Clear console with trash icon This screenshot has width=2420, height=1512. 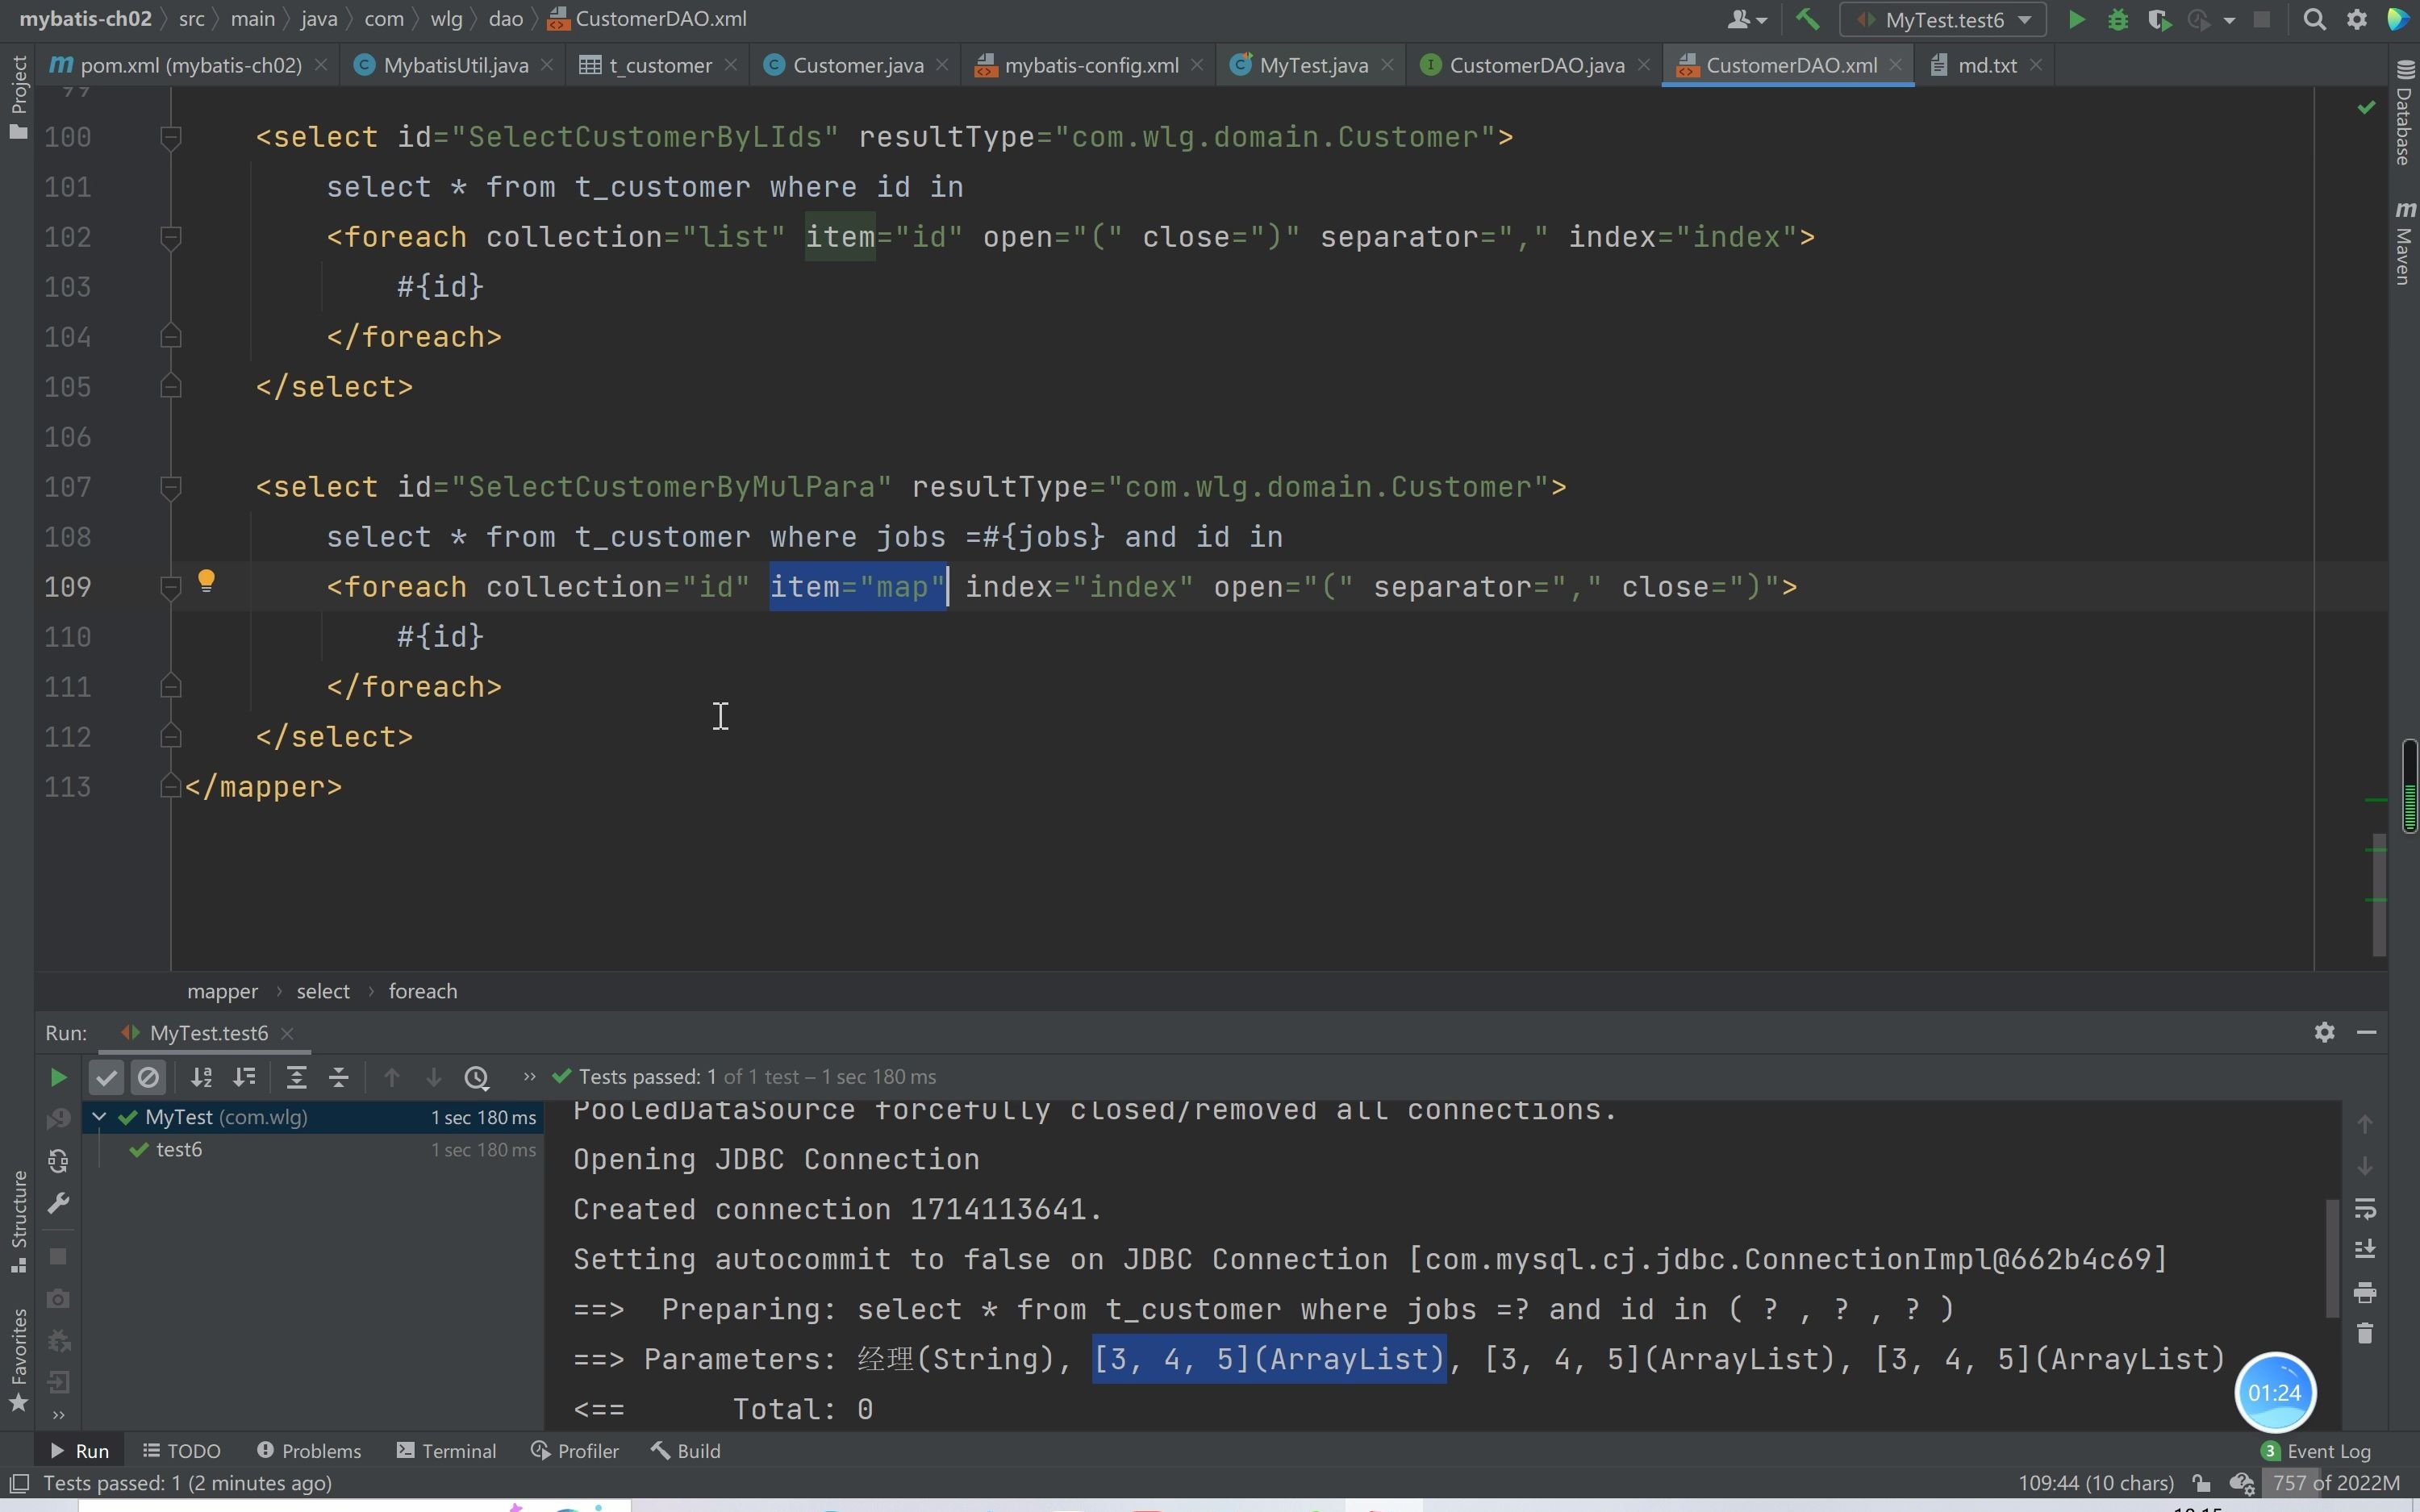click(x=2365, y=1333)
